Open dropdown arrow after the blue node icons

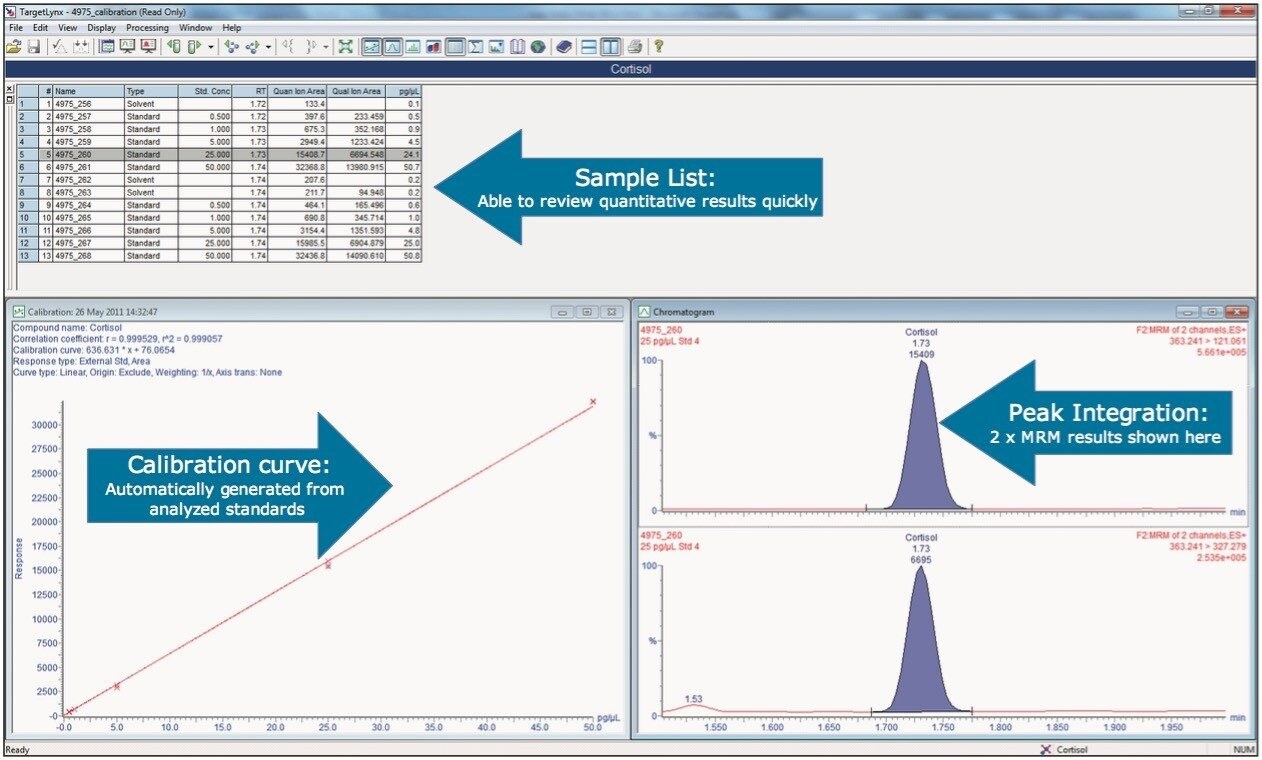pos(268,47)
